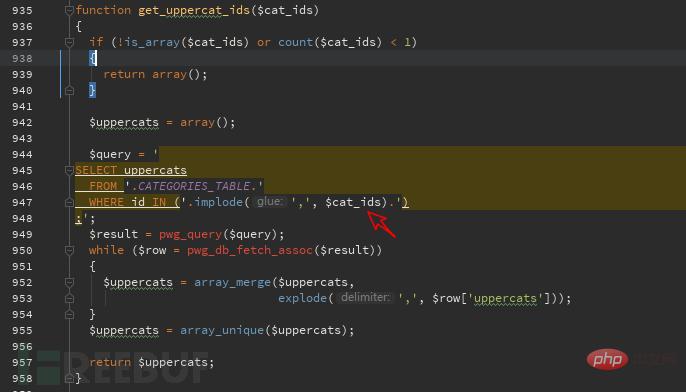Click the 'glue:' parameter hint

269,202
